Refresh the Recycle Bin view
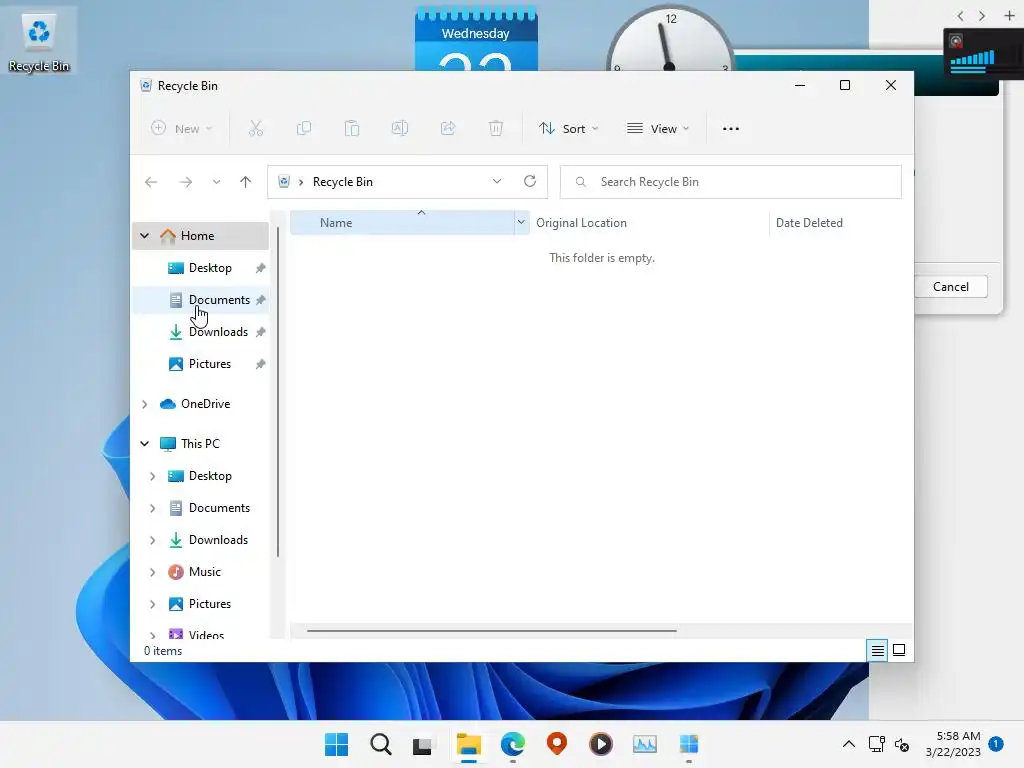The image size is (1024, 768). (x=530, y=182)
